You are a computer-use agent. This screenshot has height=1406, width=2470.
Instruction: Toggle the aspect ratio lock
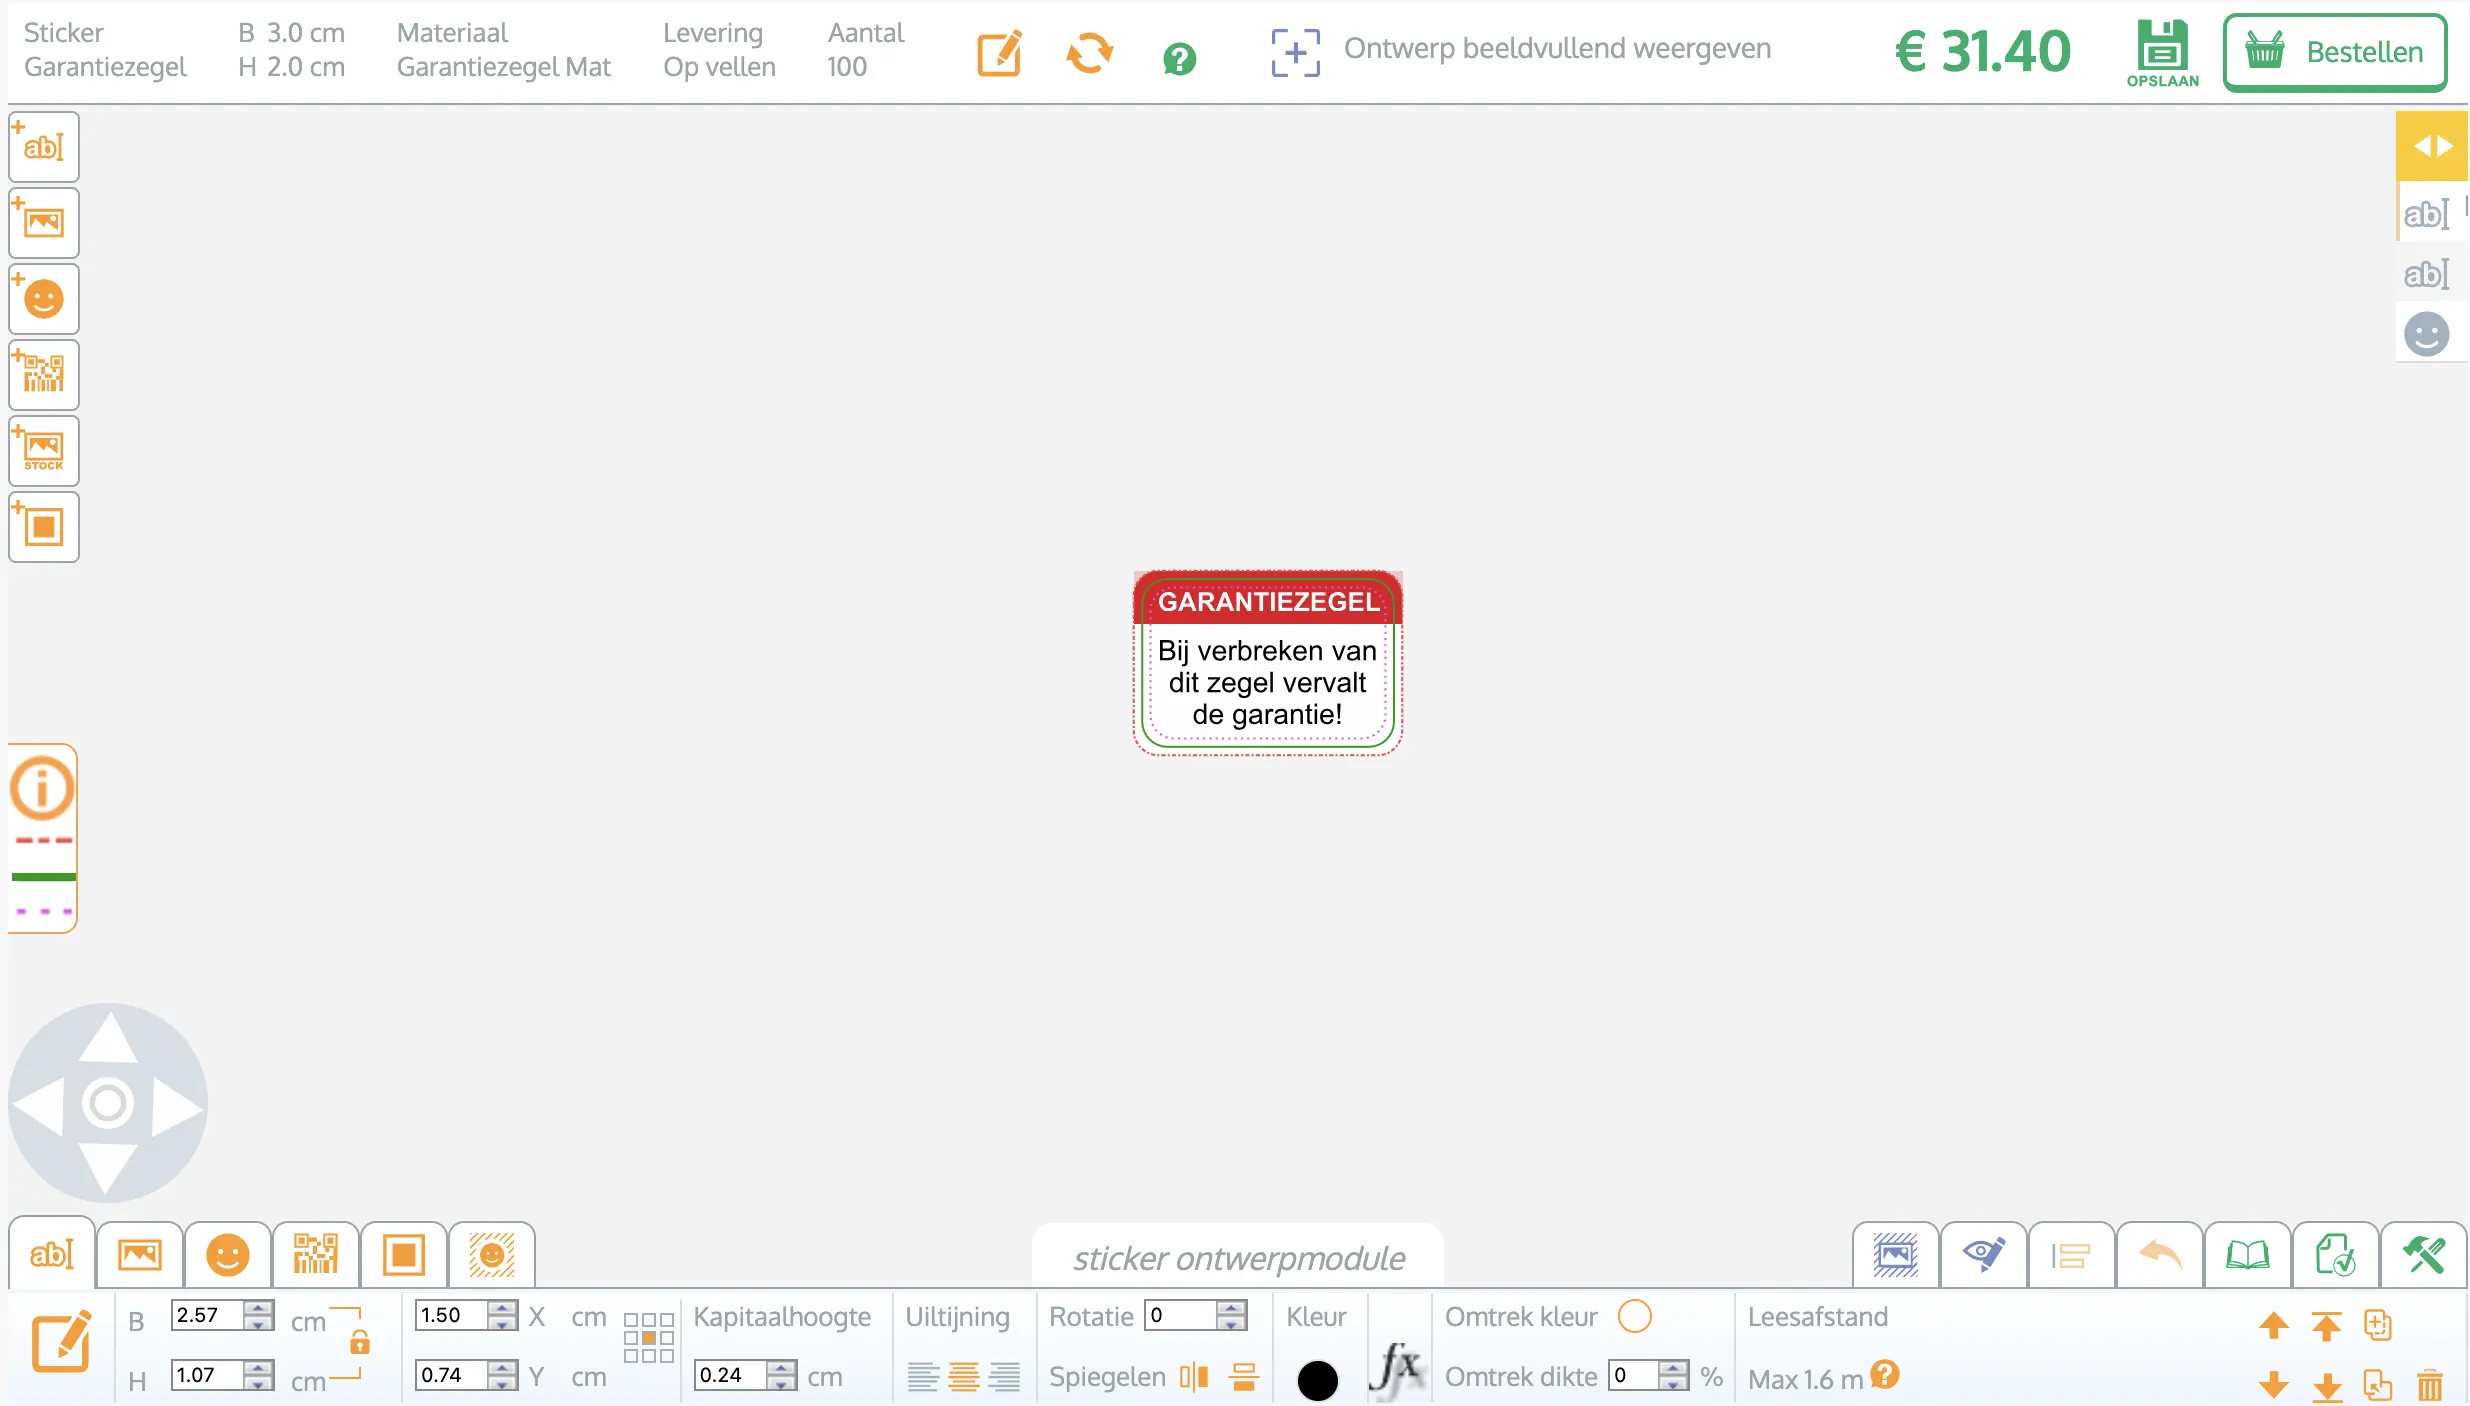tap(360, 1342)
